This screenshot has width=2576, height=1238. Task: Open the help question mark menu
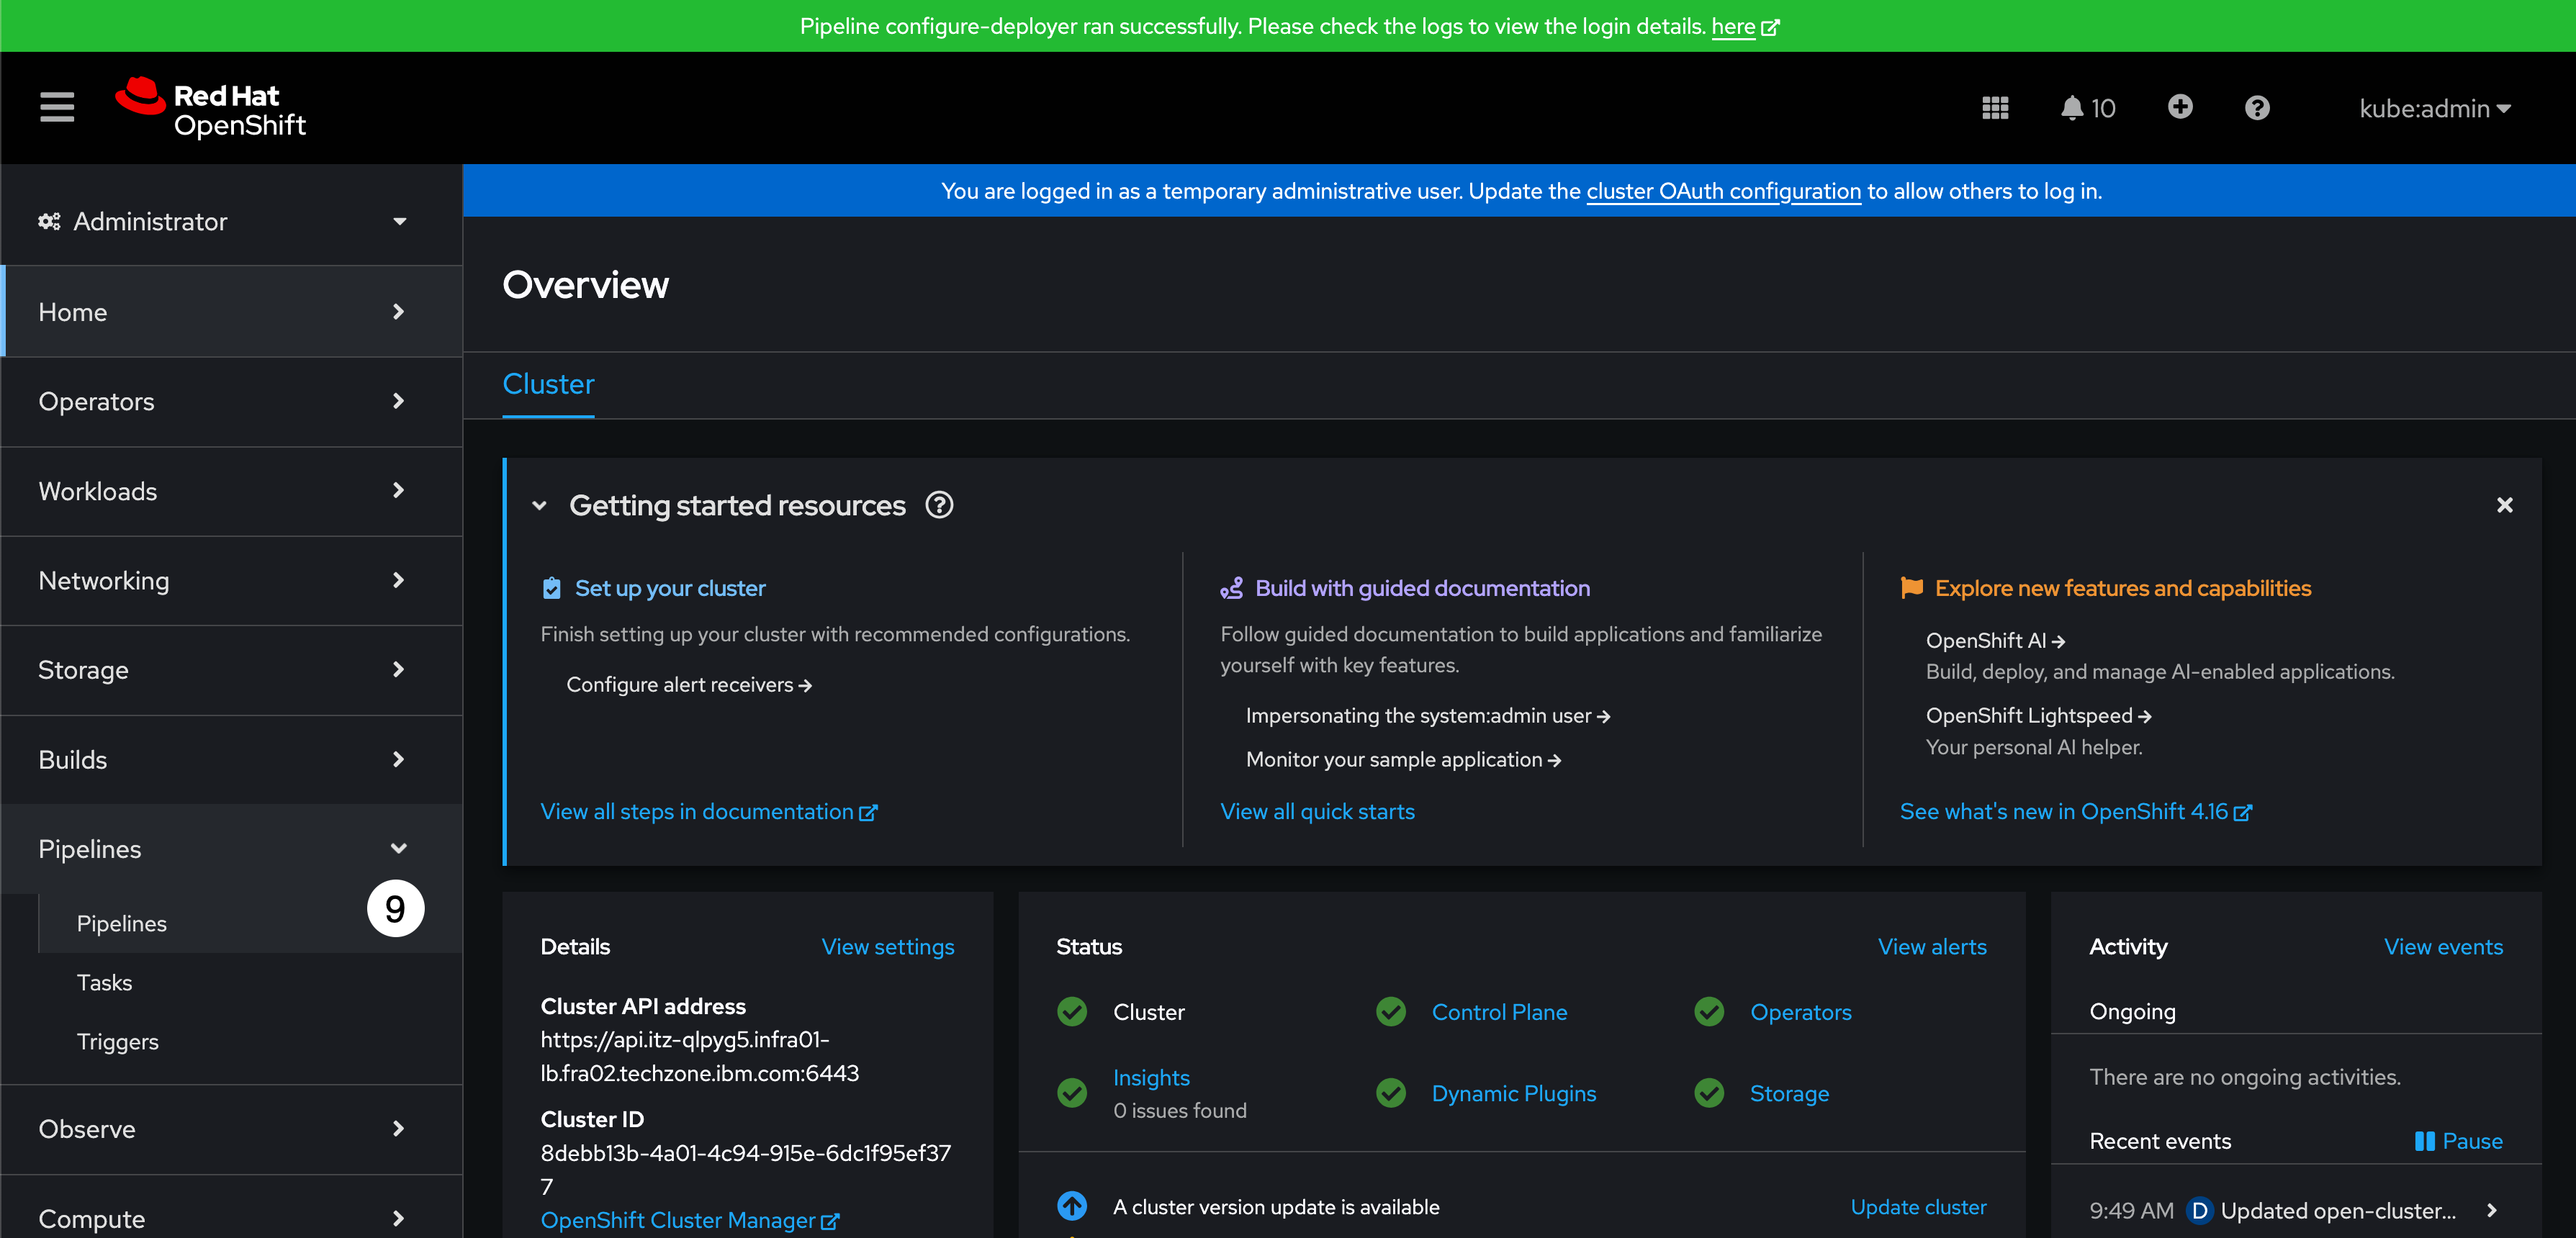(x=2257, y=108)
